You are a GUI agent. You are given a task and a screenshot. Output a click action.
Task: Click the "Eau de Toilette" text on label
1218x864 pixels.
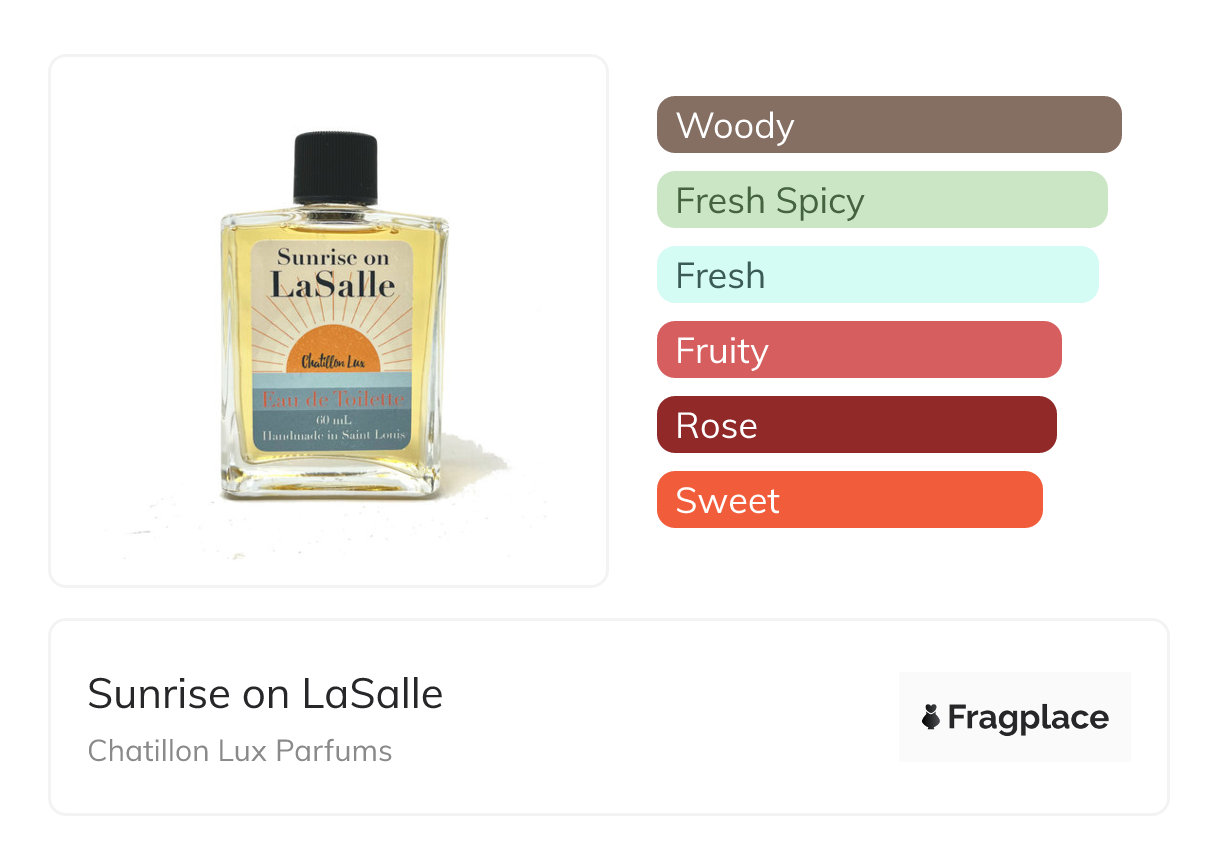pos(333,399)
